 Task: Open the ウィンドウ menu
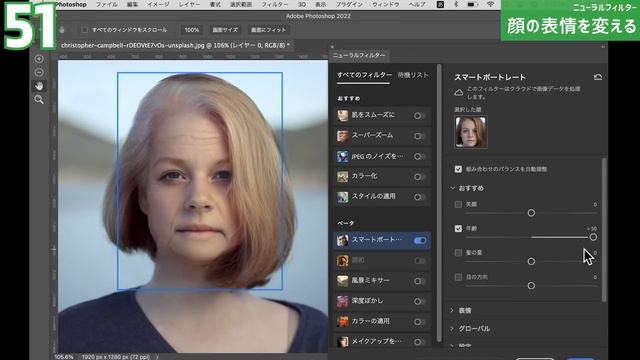pos(385,4)
